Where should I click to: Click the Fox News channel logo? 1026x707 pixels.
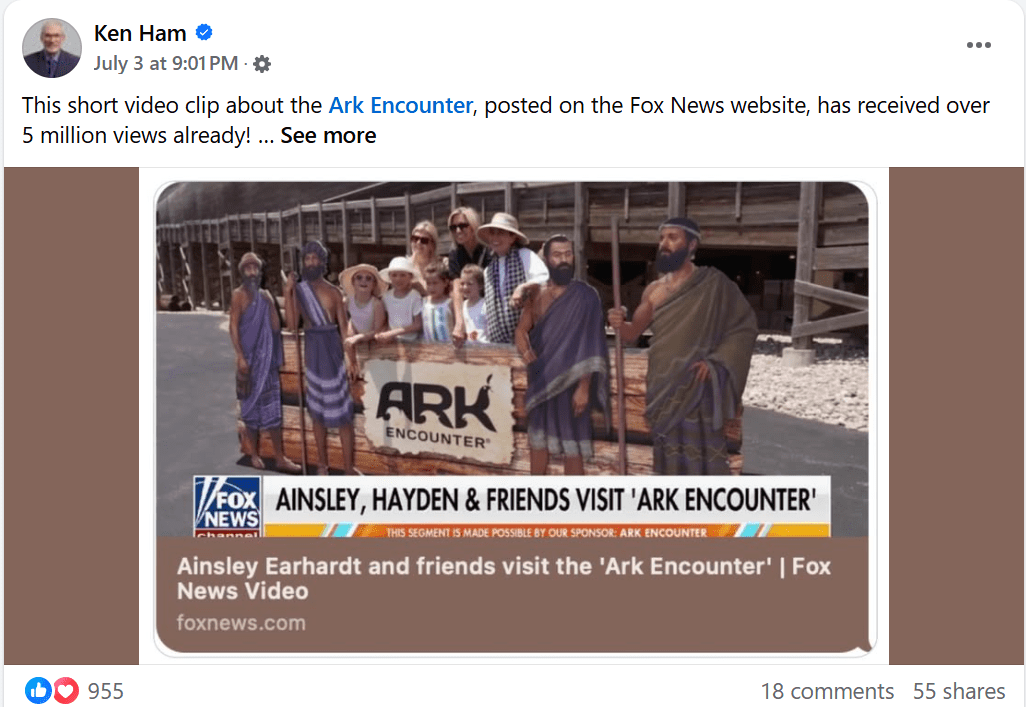227,507
